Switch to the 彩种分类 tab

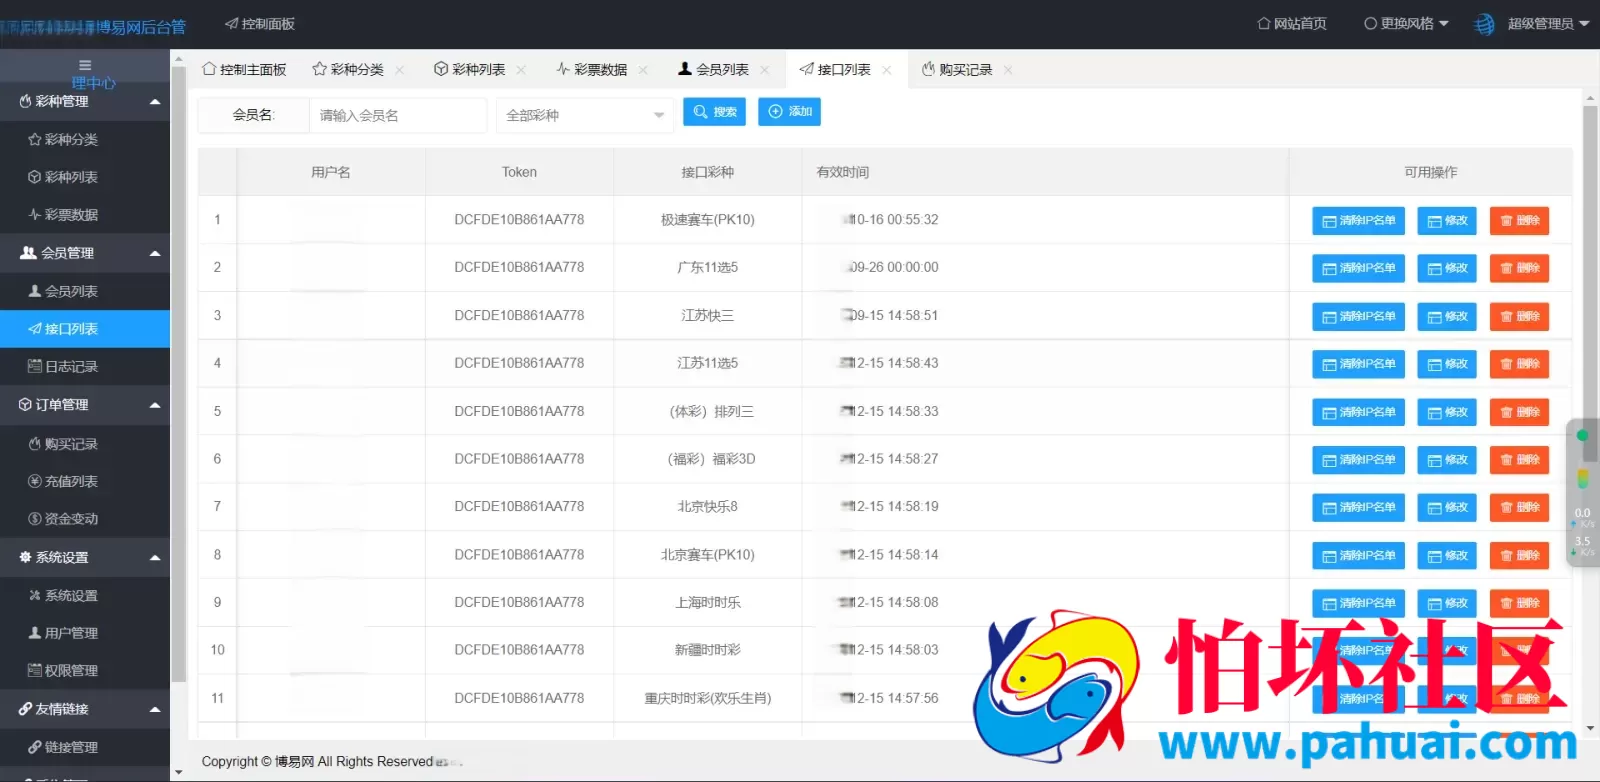(348, 69)
